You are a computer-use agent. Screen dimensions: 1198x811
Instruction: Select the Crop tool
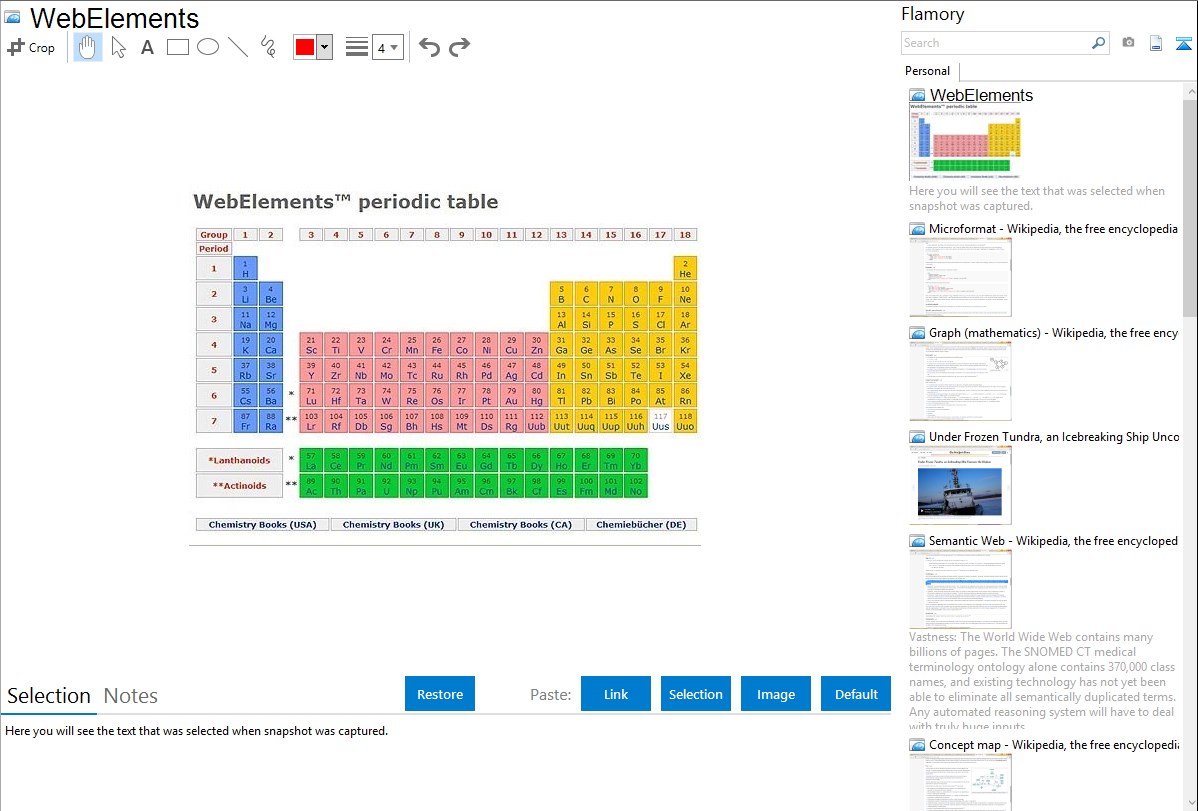coord(31,47)
